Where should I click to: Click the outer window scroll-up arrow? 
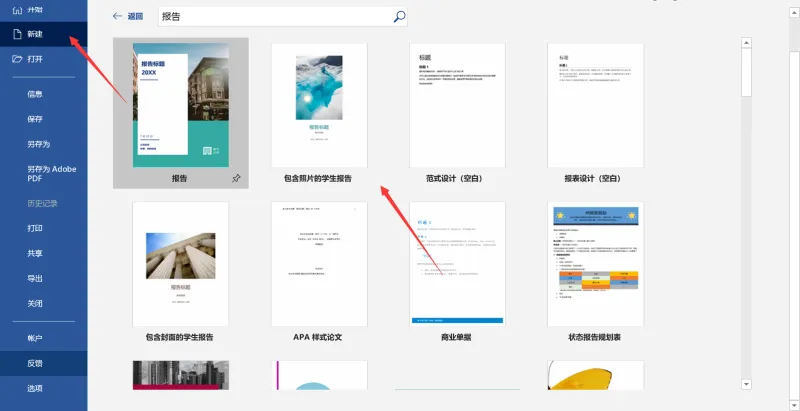tap(794, 11)
